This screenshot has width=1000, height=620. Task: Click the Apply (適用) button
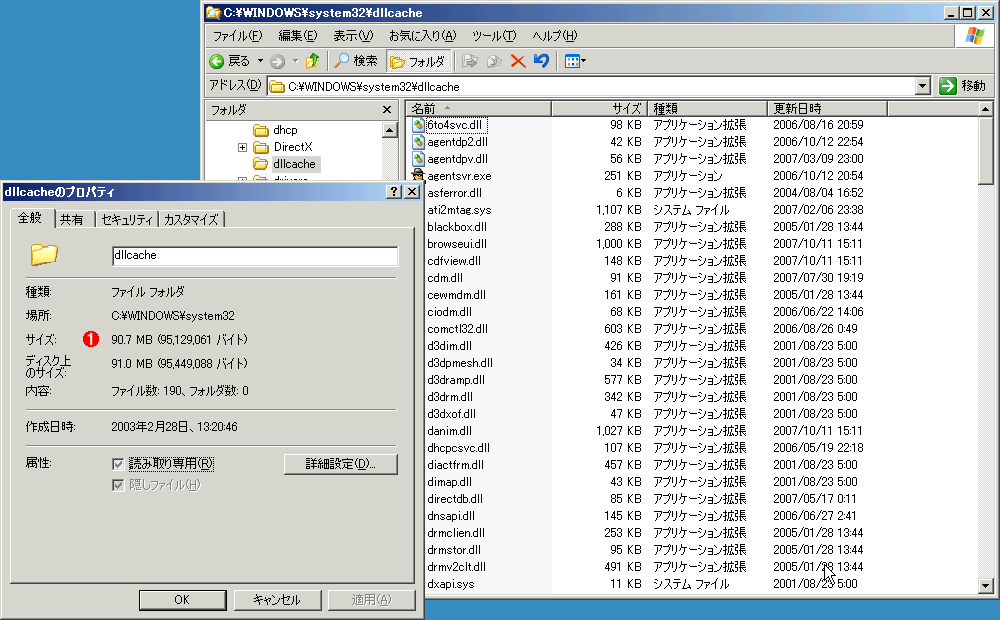click(371, 600)
